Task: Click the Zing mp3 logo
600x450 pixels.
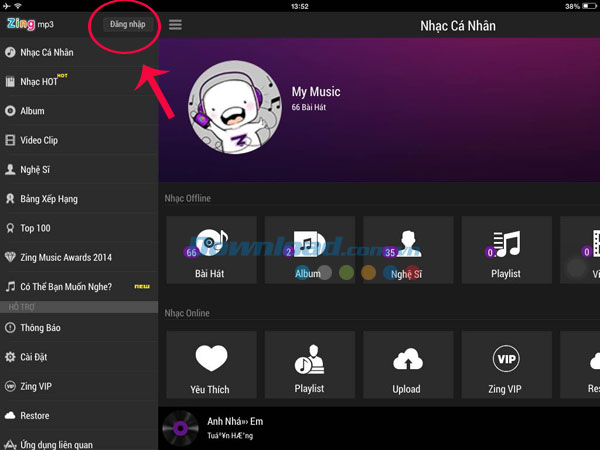Action: pyautogui.click(x=30, y=24)
